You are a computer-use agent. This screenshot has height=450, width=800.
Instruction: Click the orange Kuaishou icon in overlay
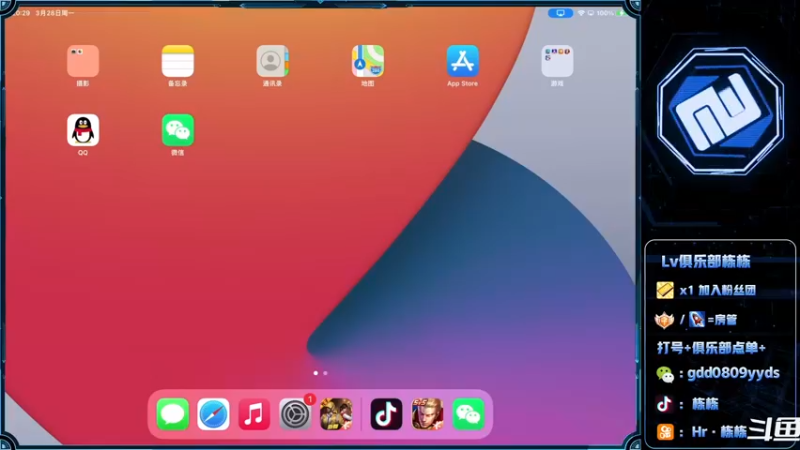(x=665, y=432)
